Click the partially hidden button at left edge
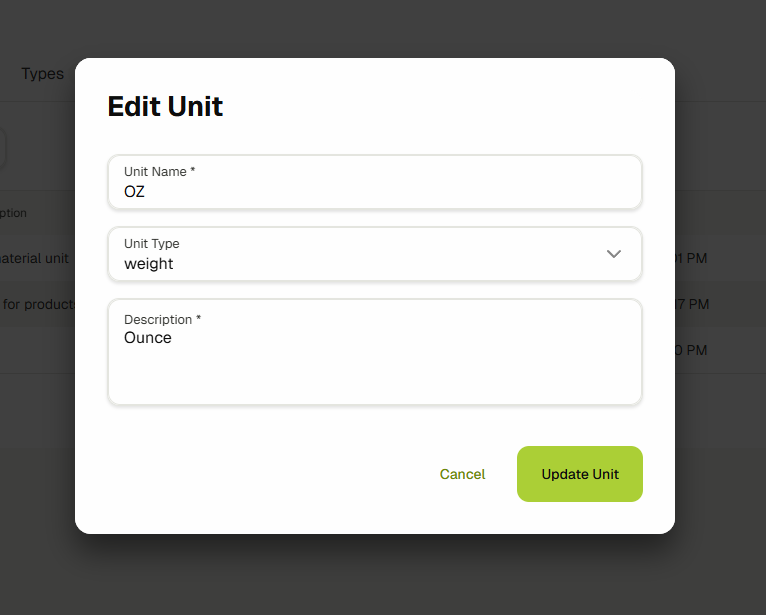This screenshot has width=766, height=615. coord(3,149)
